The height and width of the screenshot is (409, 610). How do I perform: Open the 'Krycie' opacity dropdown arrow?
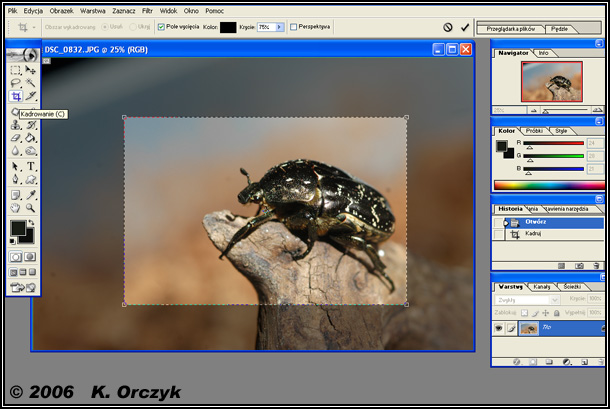coord(278,27)
